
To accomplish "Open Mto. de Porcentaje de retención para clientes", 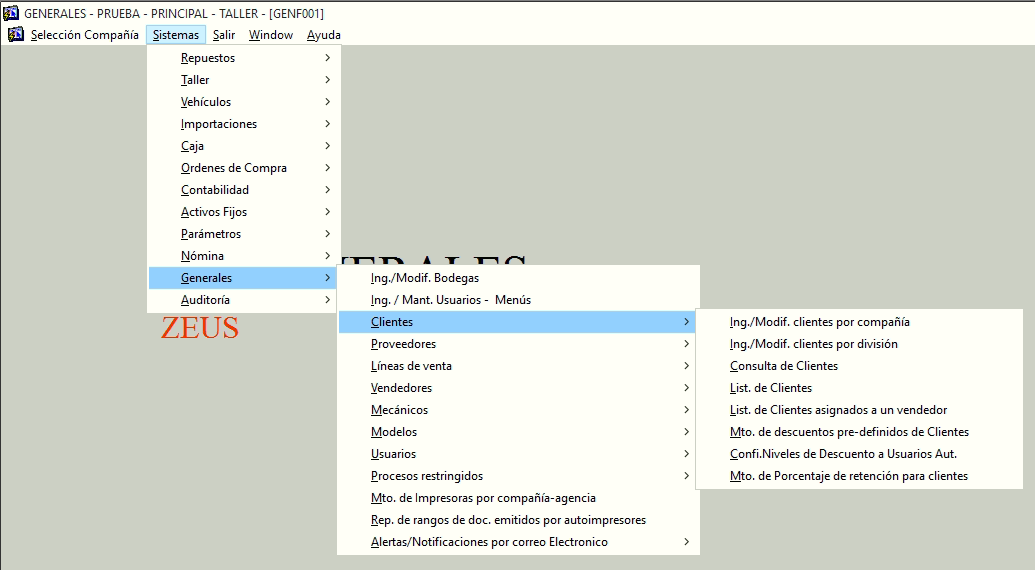I will [848, 476].
